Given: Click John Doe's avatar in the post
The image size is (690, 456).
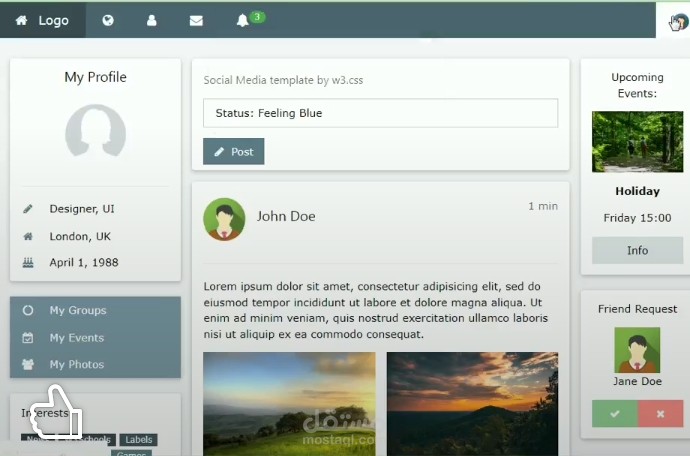Looking at the screenshot, I should pos(224,219).
